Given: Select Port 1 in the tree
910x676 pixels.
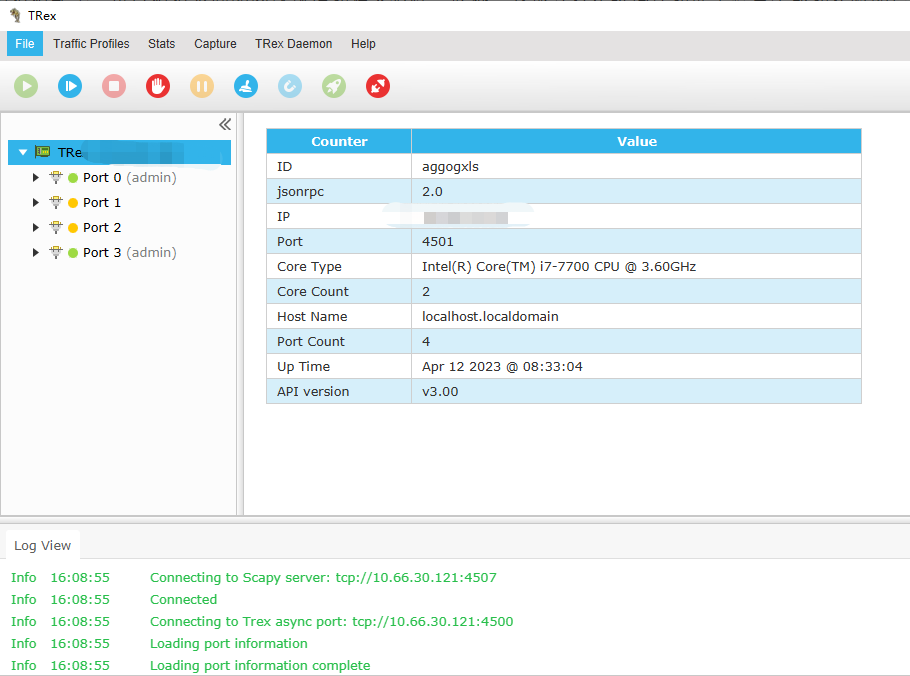Looking at the screenshot, I should [x=101, y=203].
